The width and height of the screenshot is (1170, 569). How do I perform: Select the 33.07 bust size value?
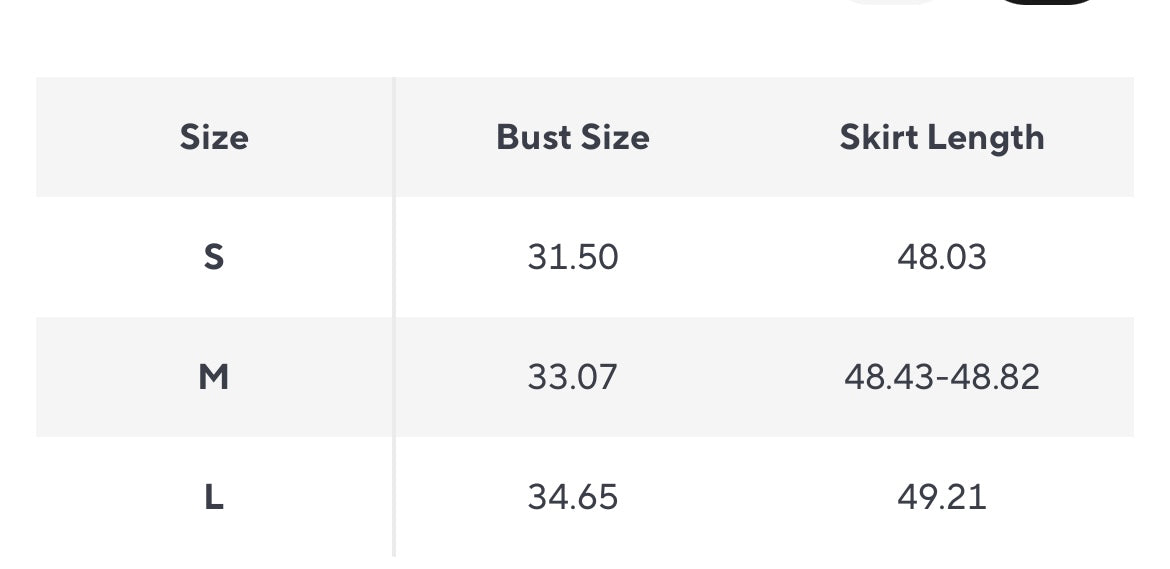[x=572, y=377]
